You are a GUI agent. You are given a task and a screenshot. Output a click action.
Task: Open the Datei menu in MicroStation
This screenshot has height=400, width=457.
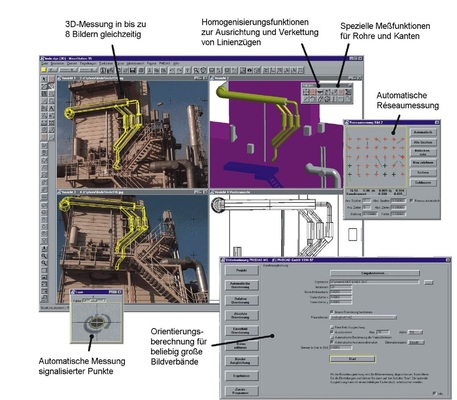click(44, 63)
